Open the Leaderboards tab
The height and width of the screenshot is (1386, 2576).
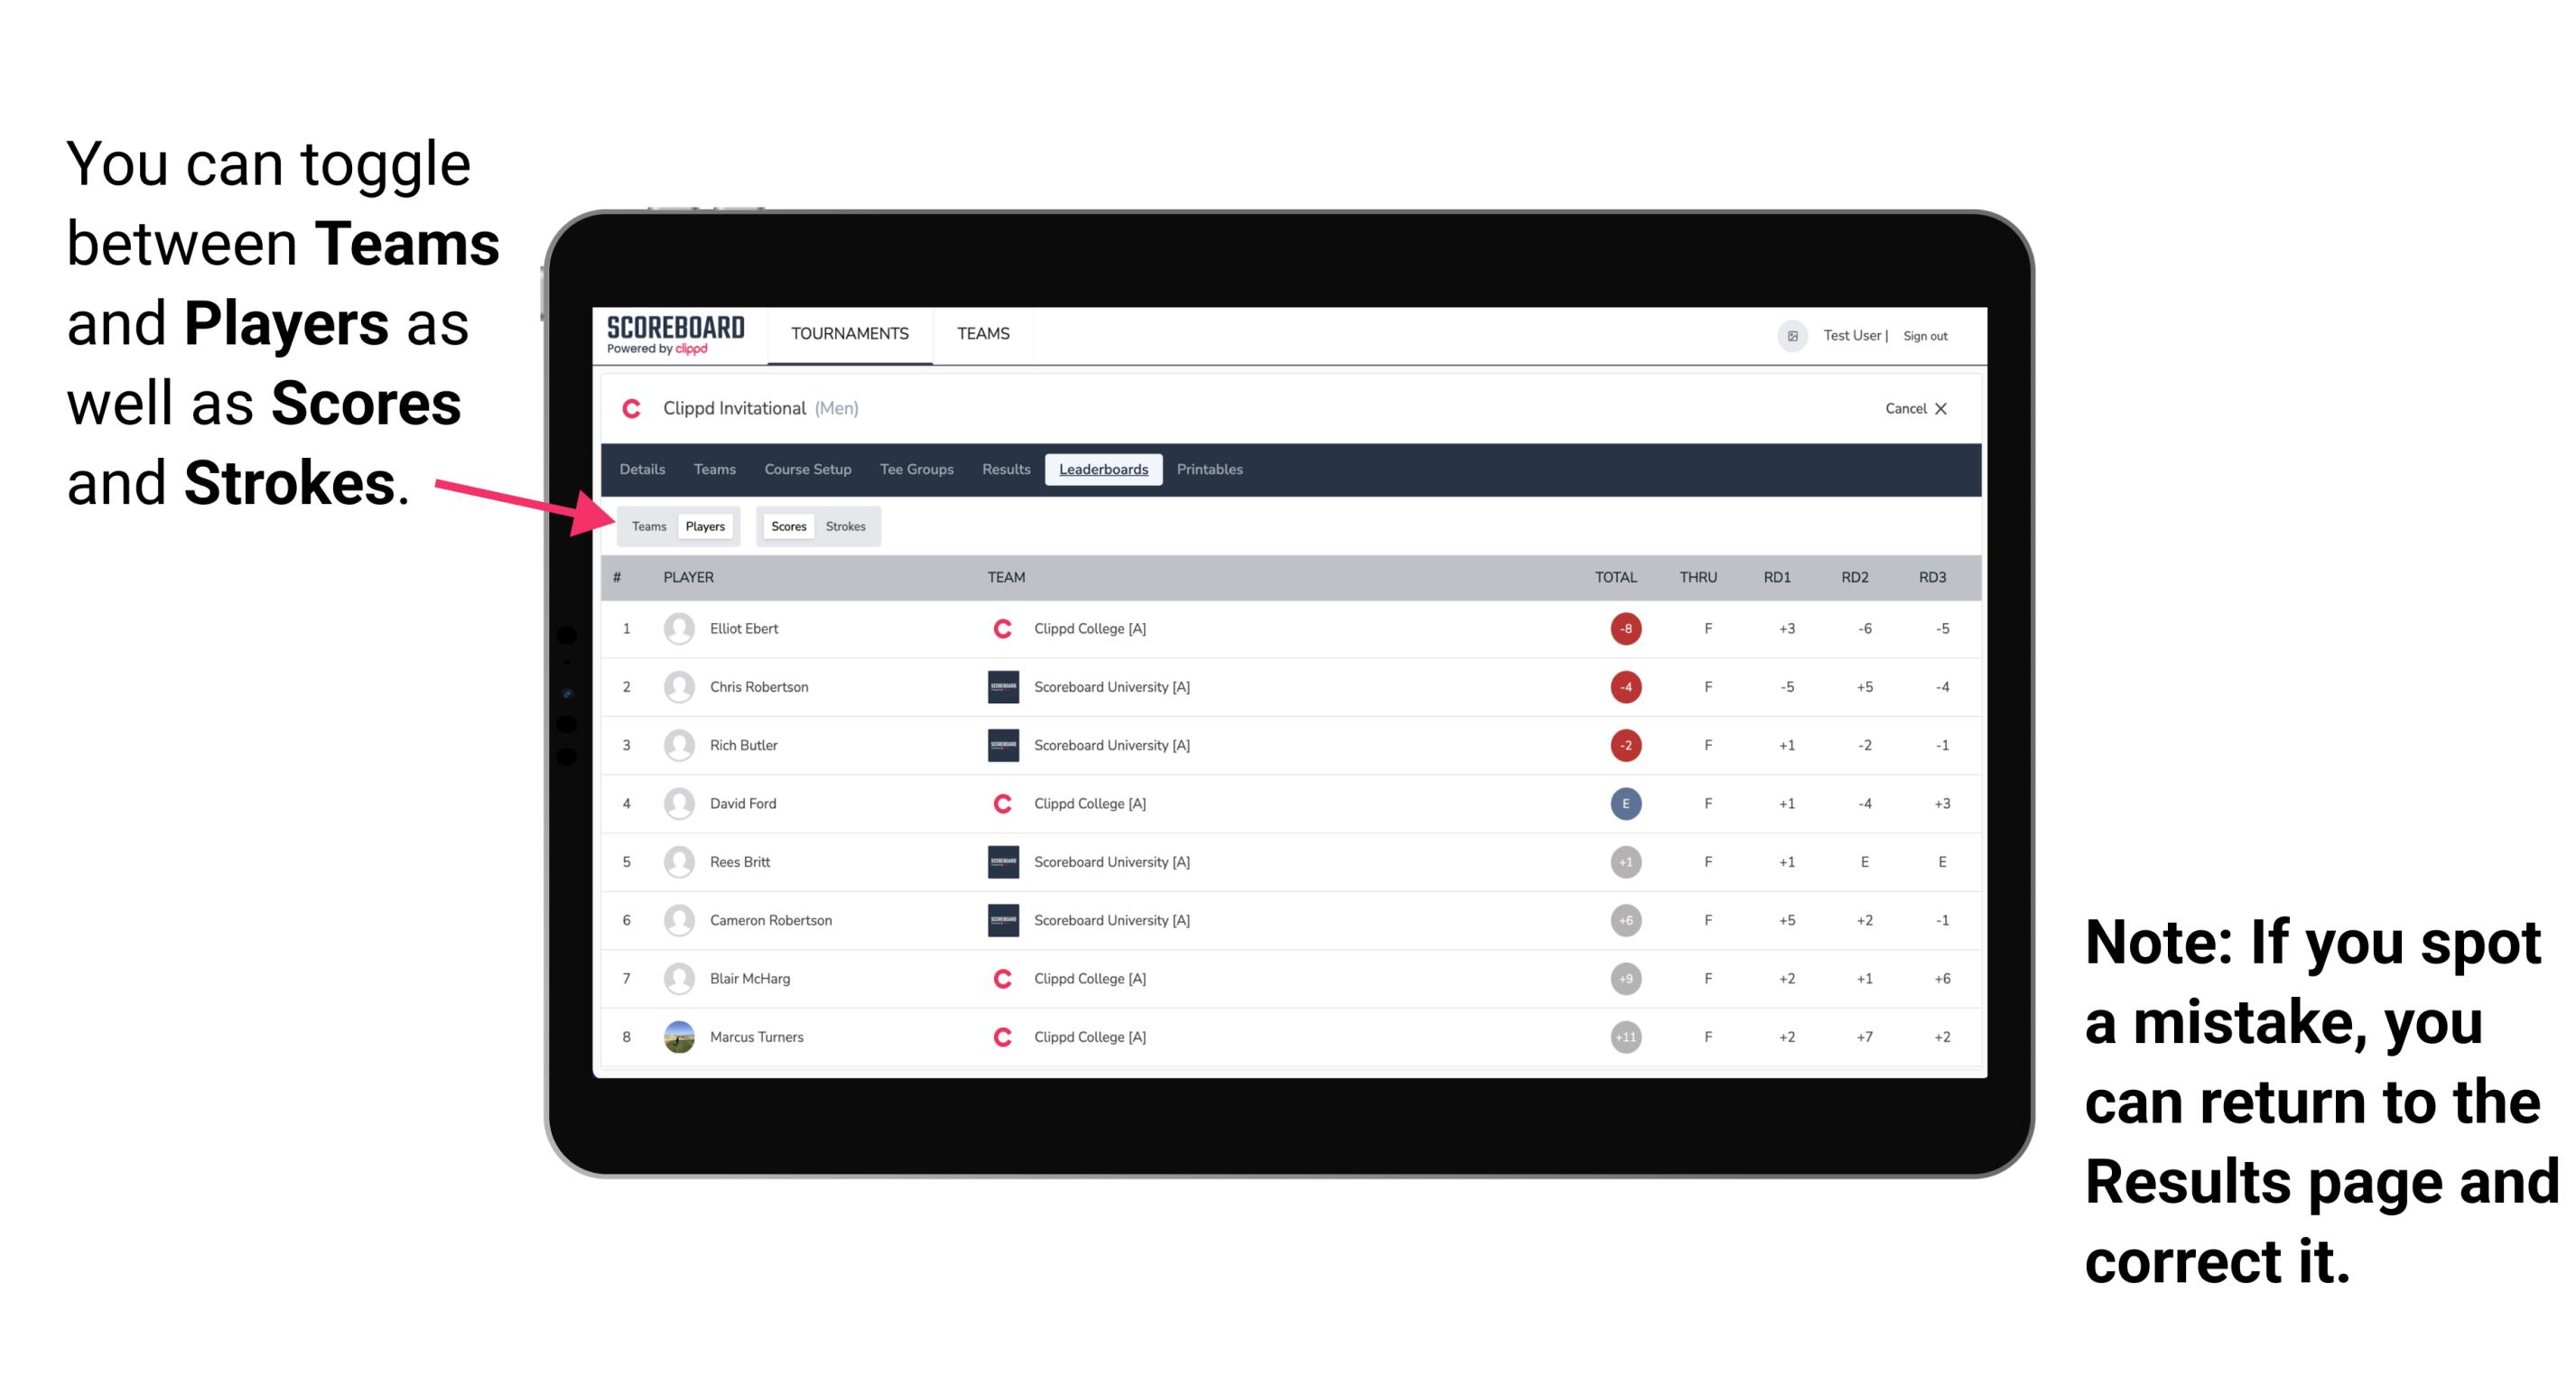point(1105,471)
